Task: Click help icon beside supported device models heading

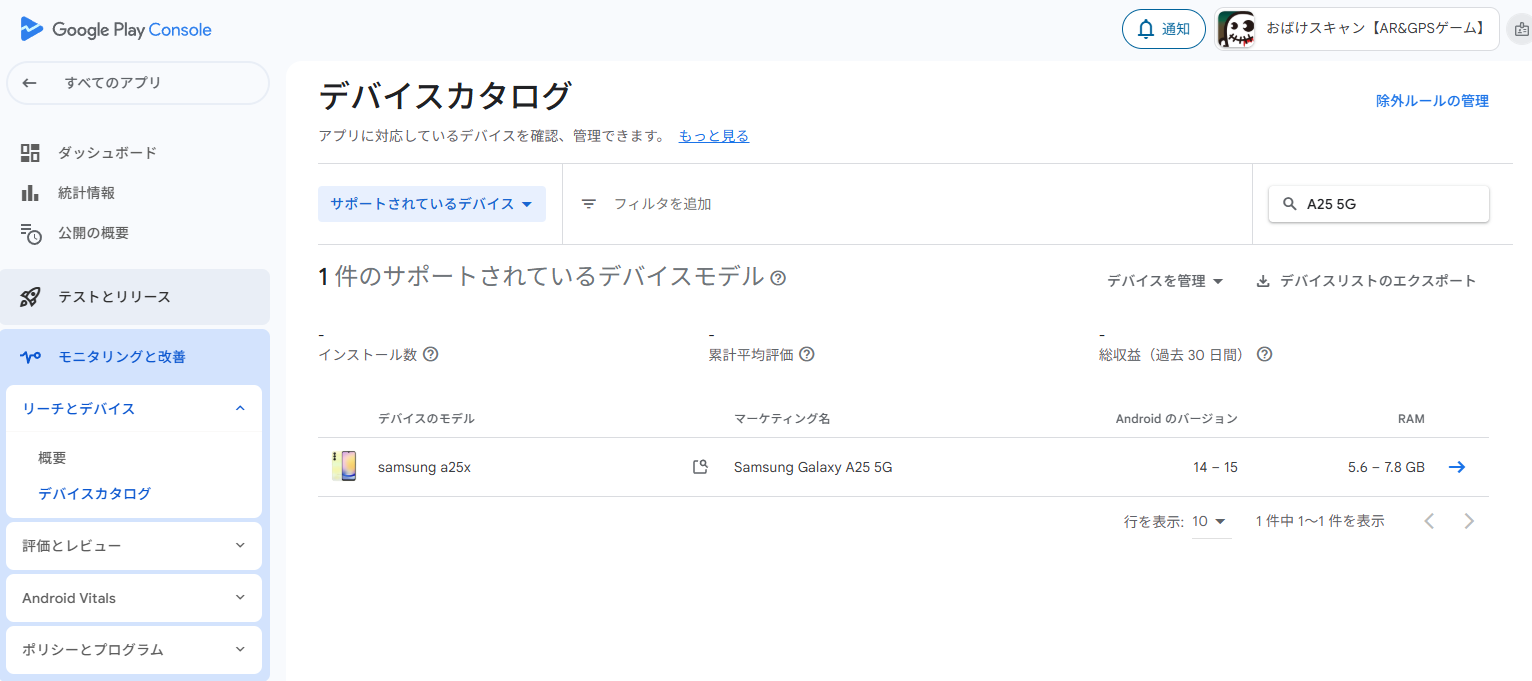Action: coord(778,278)
